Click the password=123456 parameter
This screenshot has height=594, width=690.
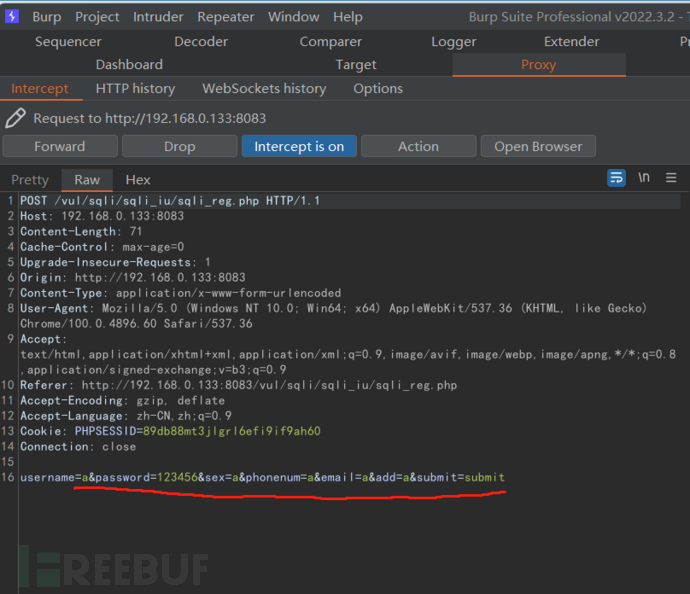(147, 477)
